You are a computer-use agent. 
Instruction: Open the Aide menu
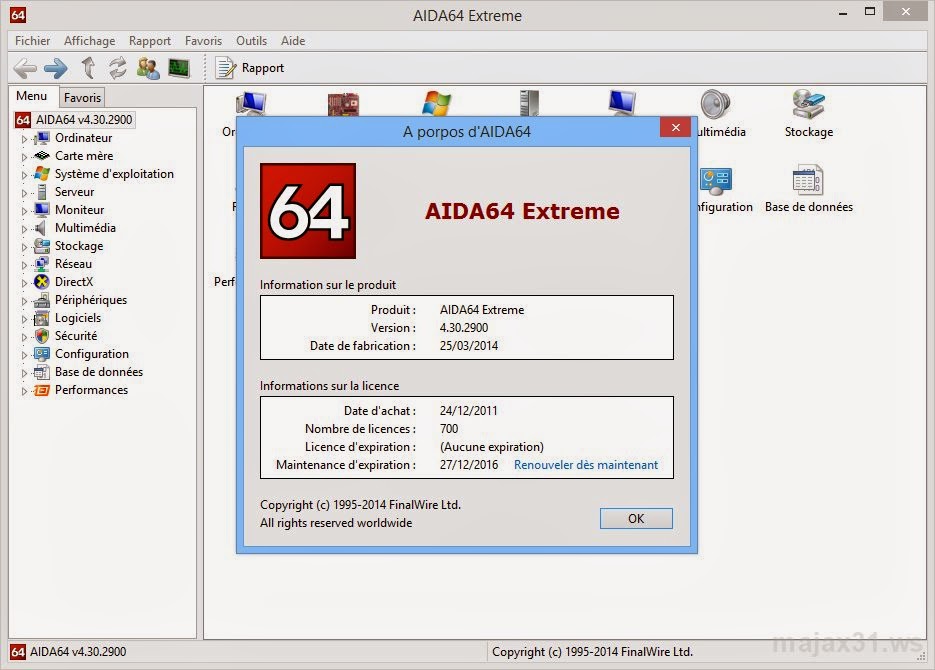tap(293, 41)
